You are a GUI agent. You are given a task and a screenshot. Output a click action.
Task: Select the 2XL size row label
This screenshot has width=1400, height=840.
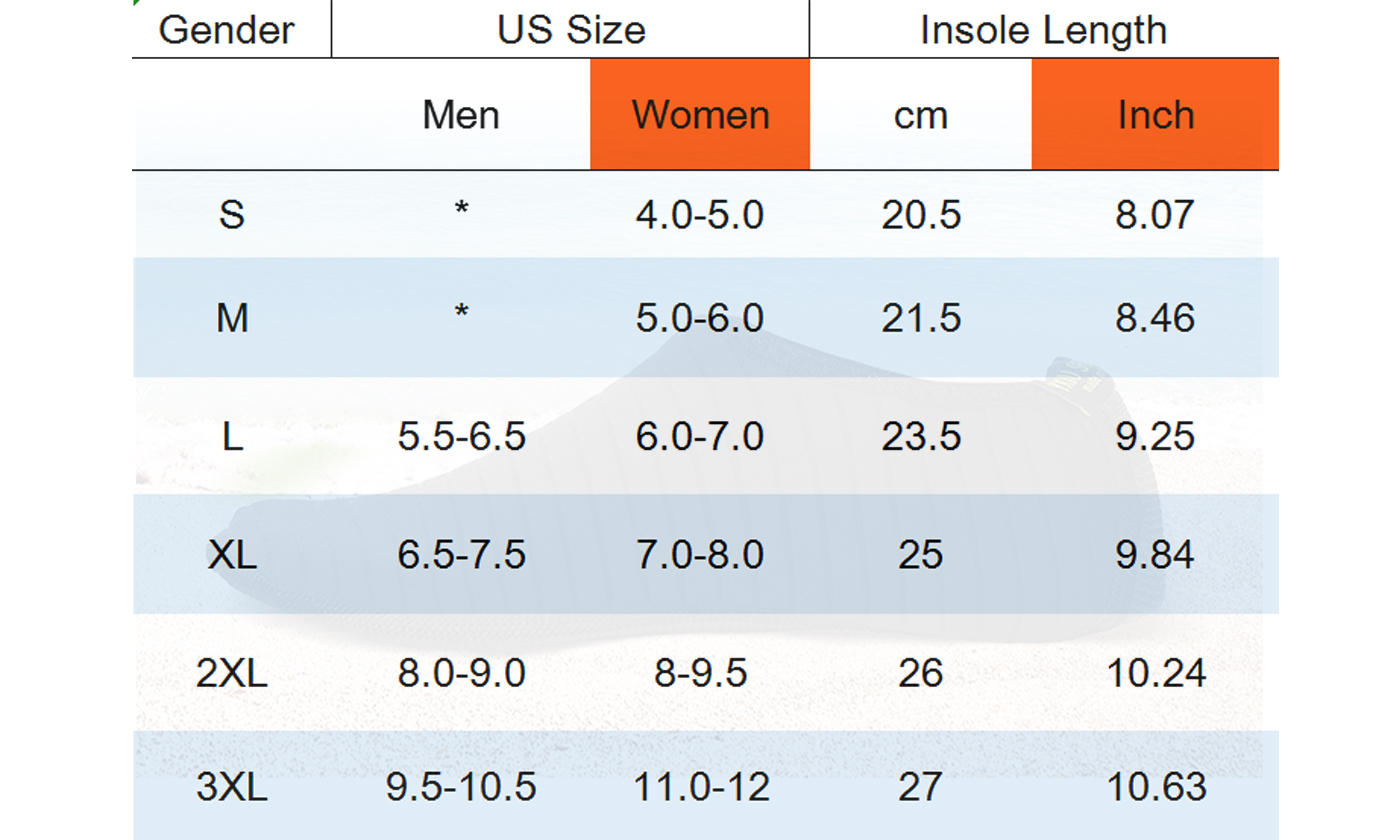click(231, 673)
